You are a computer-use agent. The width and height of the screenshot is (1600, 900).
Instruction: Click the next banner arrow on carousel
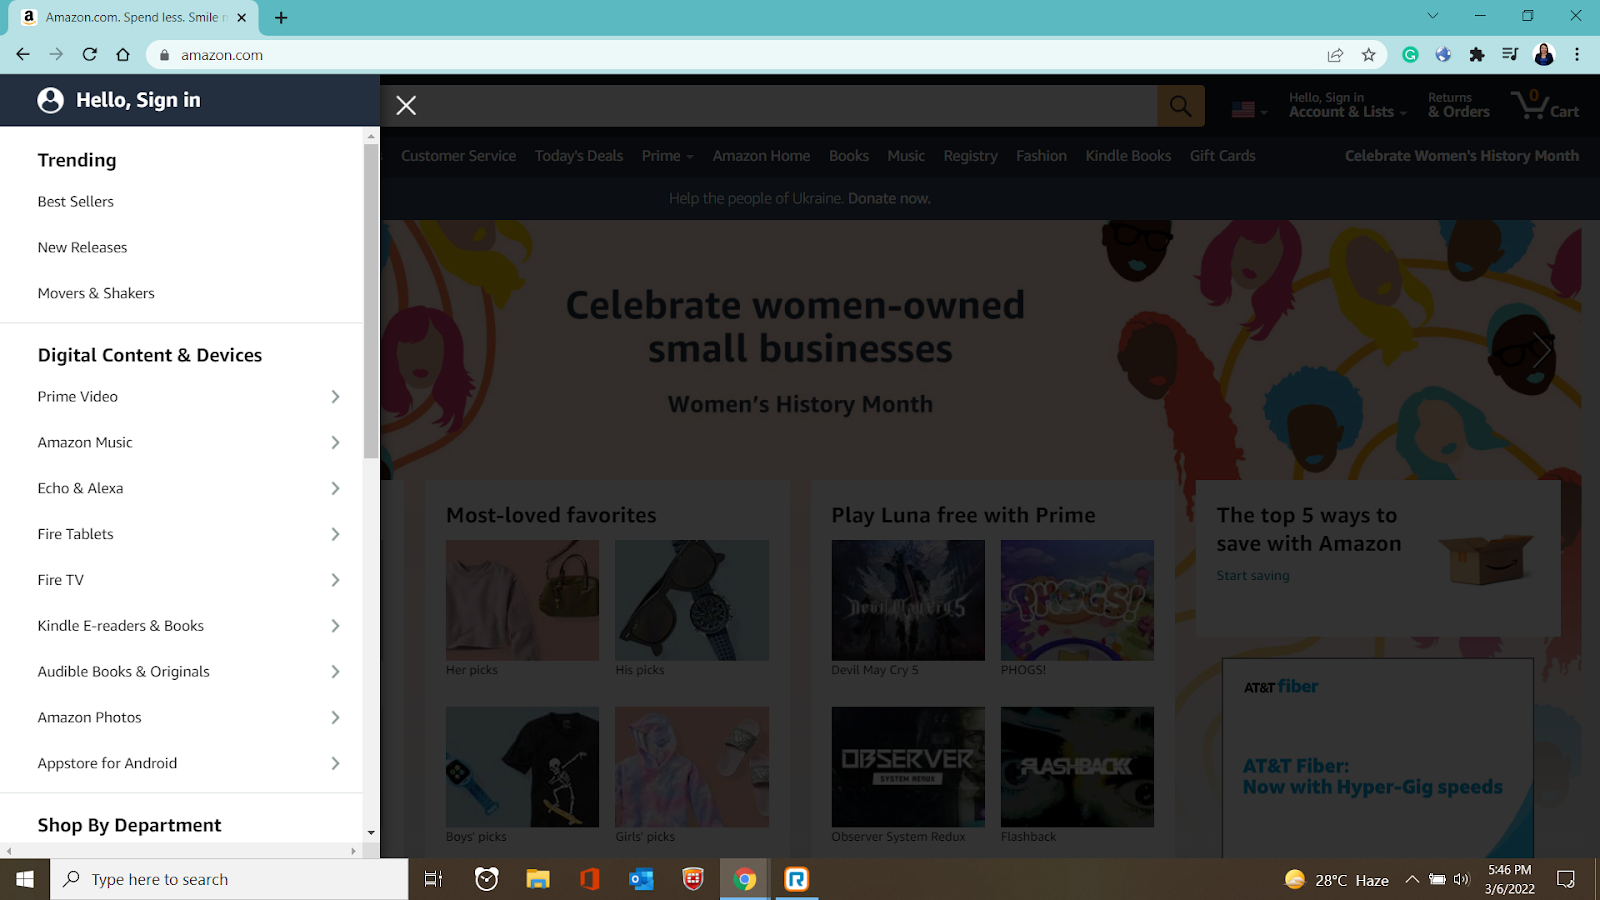tap(1542, 350)
